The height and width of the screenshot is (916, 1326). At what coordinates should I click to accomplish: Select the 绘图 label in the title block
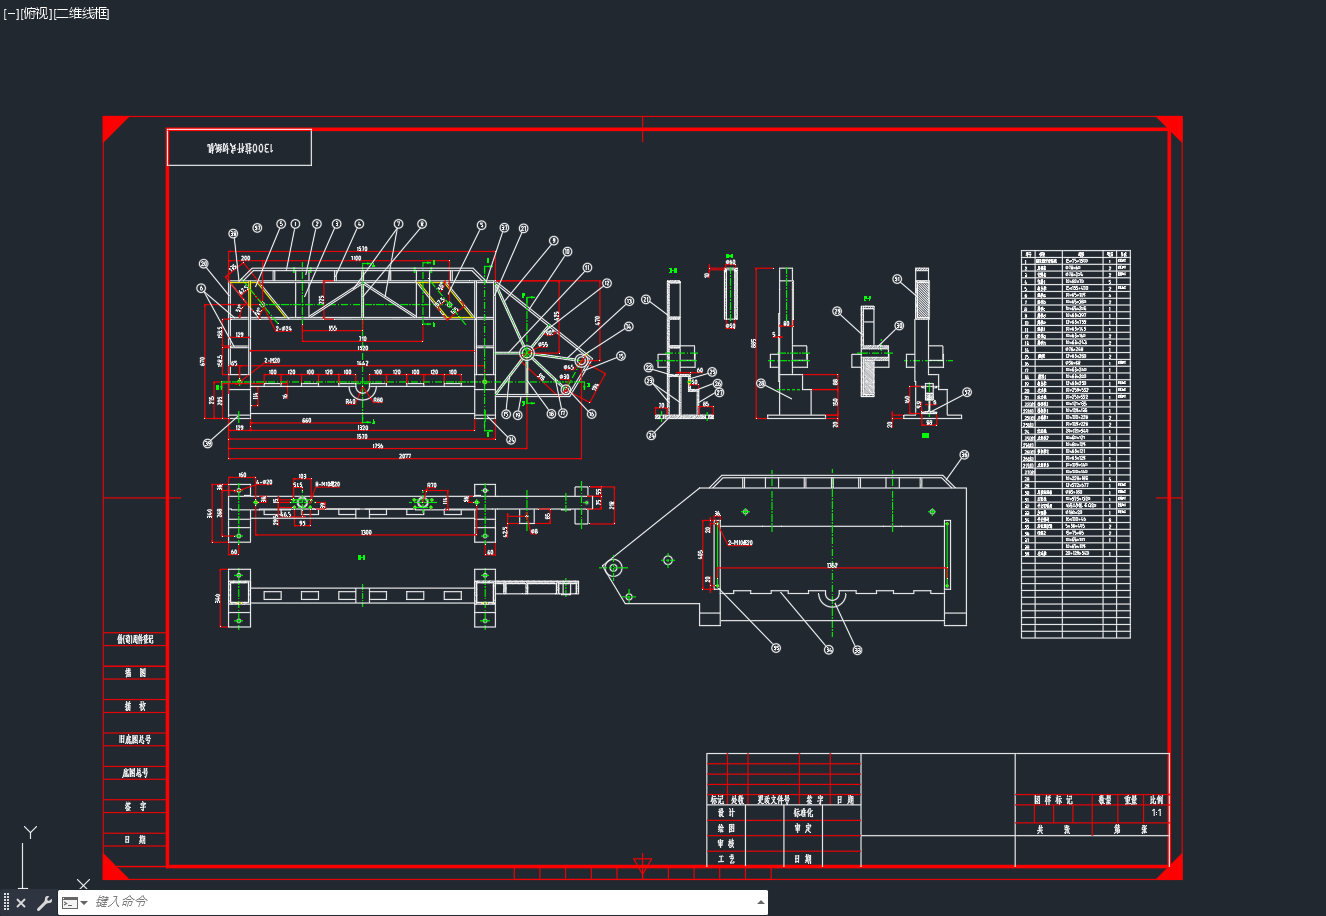[726, 828]
